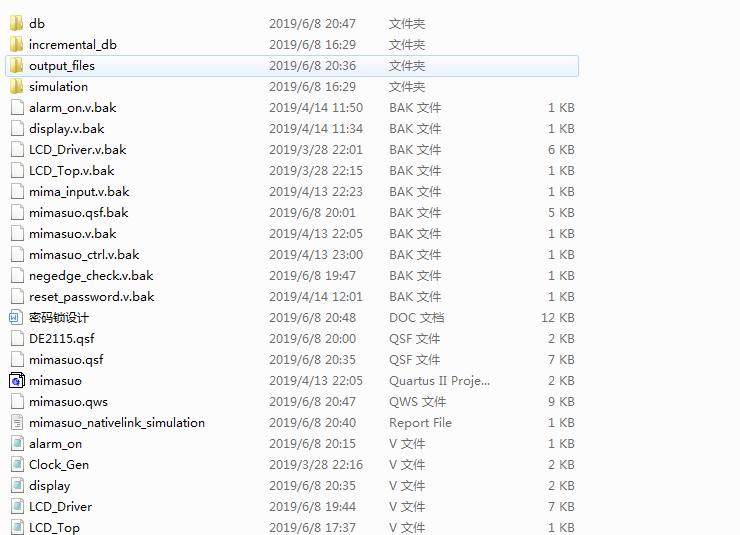The width and height of the screenshot is (740, 535).
Task: Click the mimasuo.v.bak file icon
Action: [17, 234]
